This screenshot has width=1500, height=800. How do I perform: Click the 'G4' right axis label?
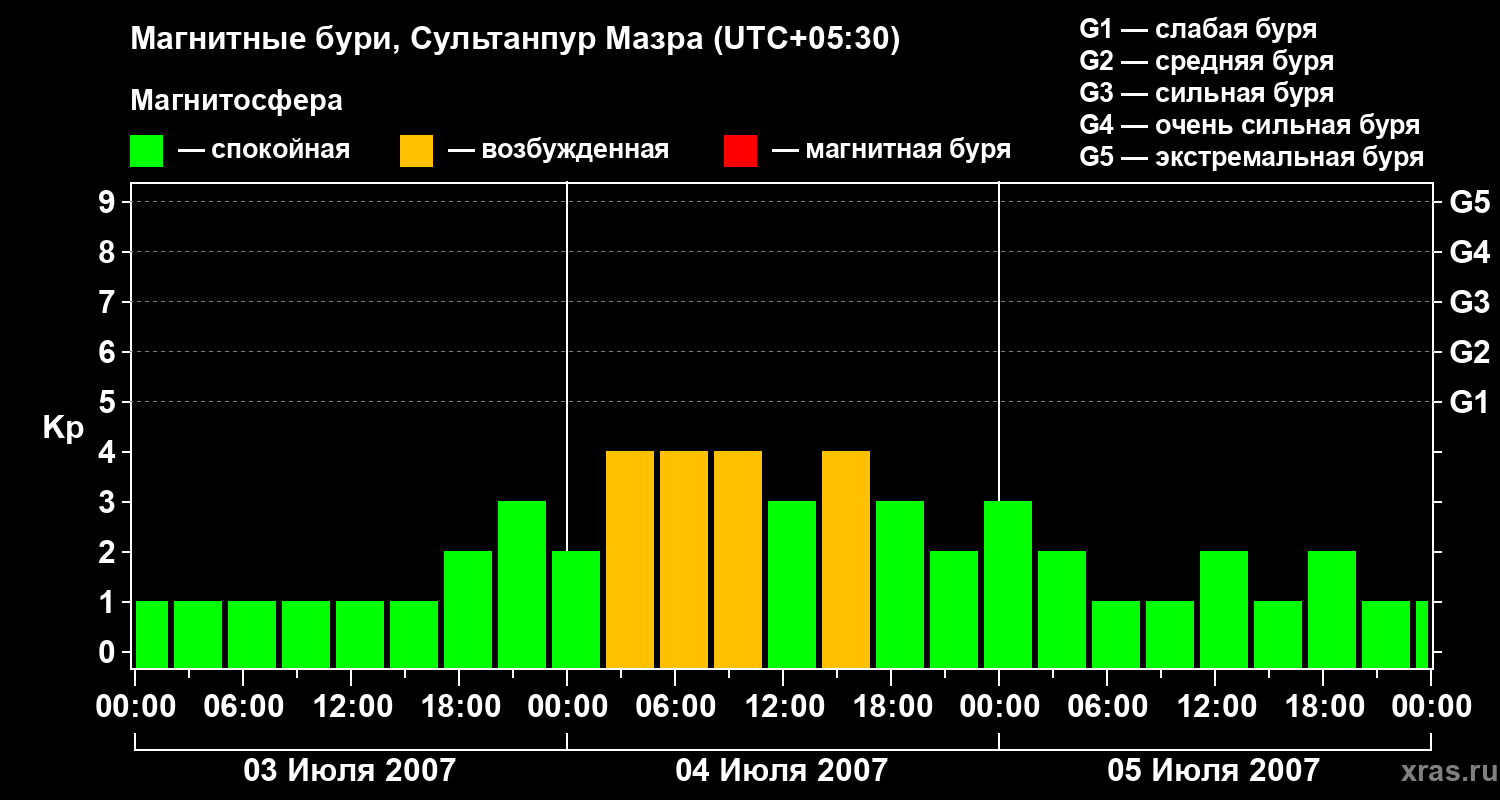click(1469, 252)
